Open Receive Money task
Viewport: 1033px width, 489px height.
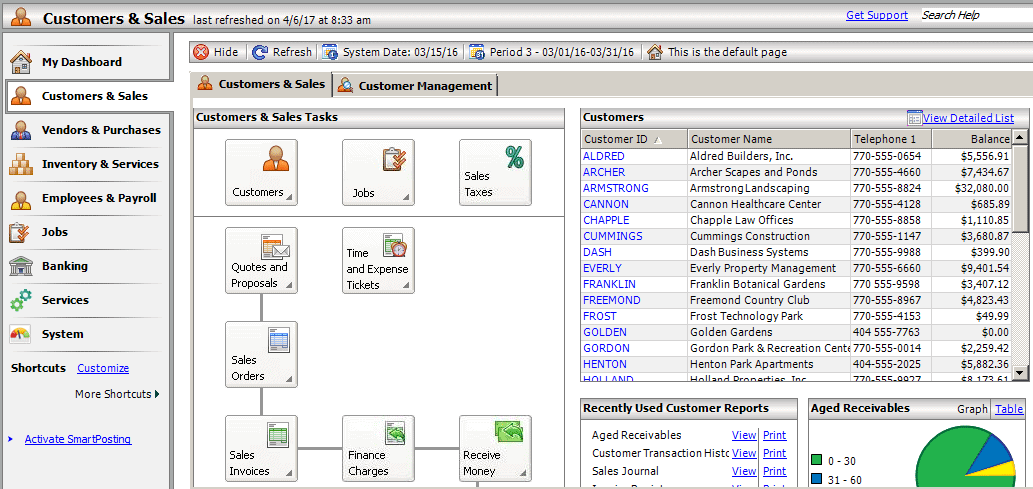[x=495, y=448]
